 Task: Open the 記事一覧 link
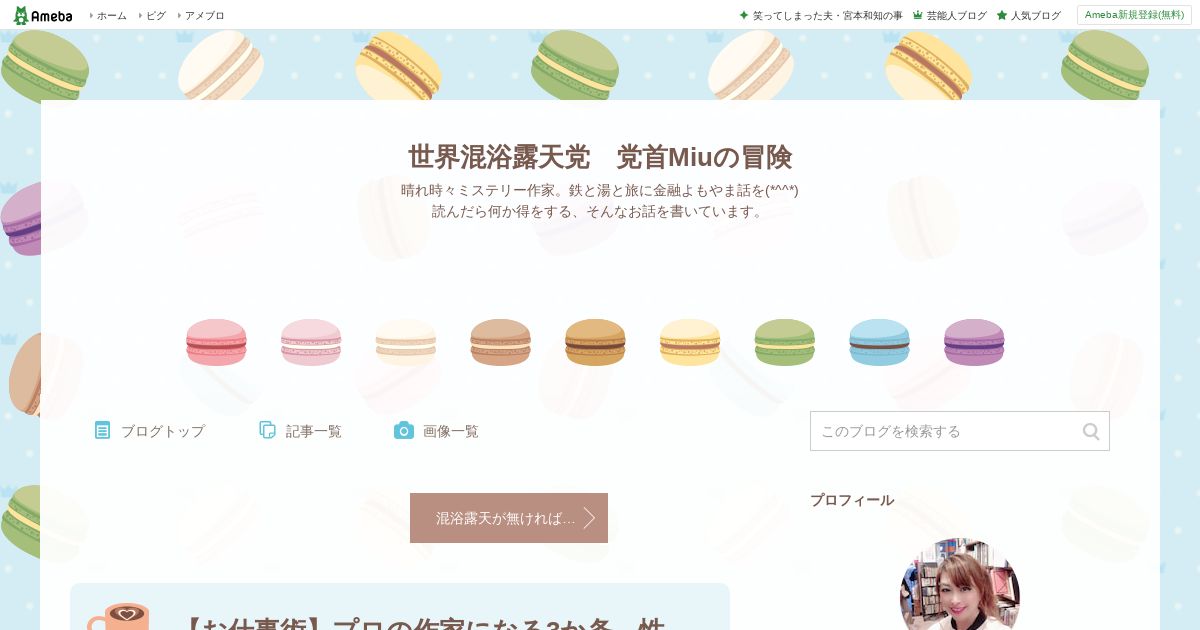point(314,431)
